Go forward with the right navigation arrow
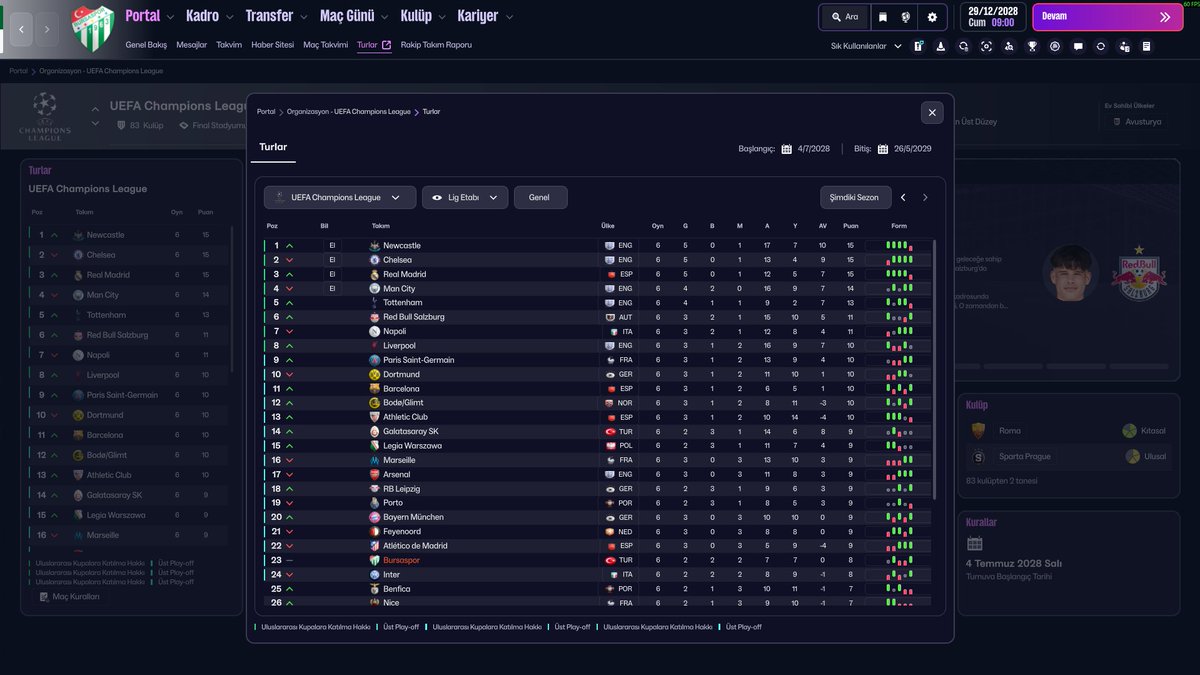 coord(47,30)
